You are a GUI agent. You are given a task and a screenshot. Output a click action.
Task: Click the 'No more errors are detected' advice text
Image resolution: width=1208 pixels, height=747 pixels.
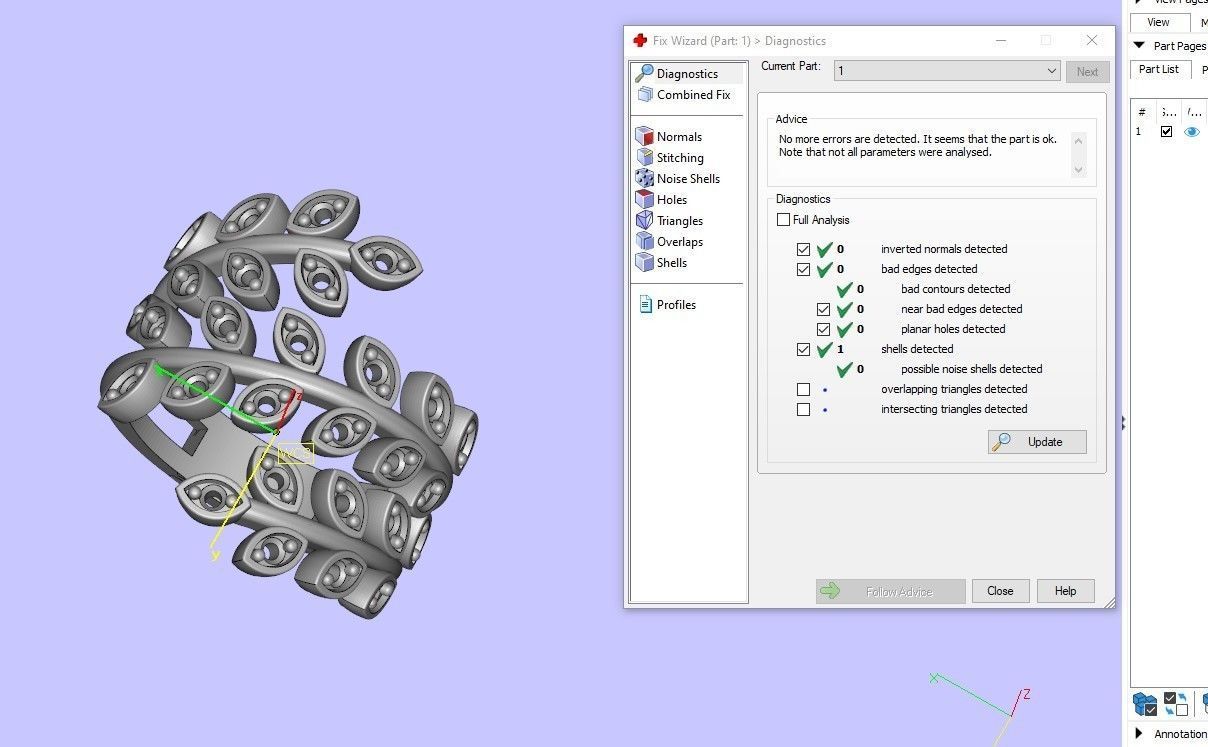(x=917, y=146)
